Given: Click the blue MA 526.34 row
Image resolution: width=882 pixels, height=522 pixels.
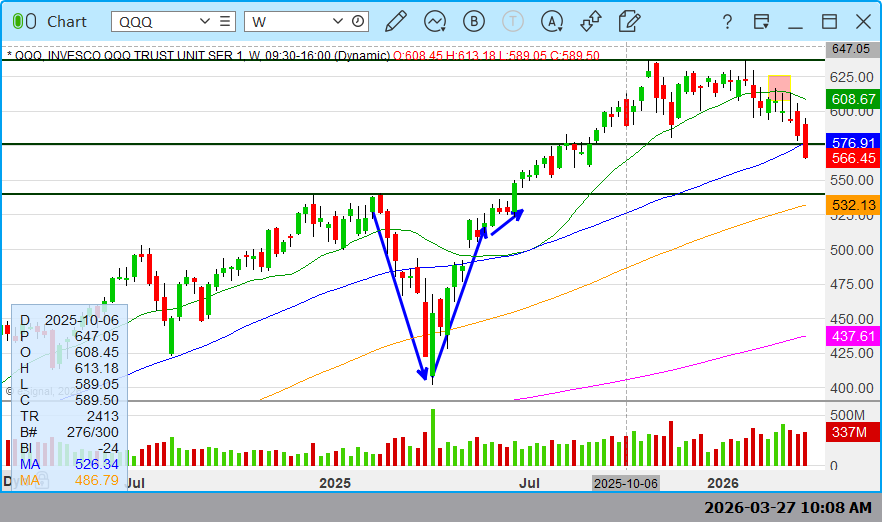Looking at the screenshot, I should pos(69,464).
